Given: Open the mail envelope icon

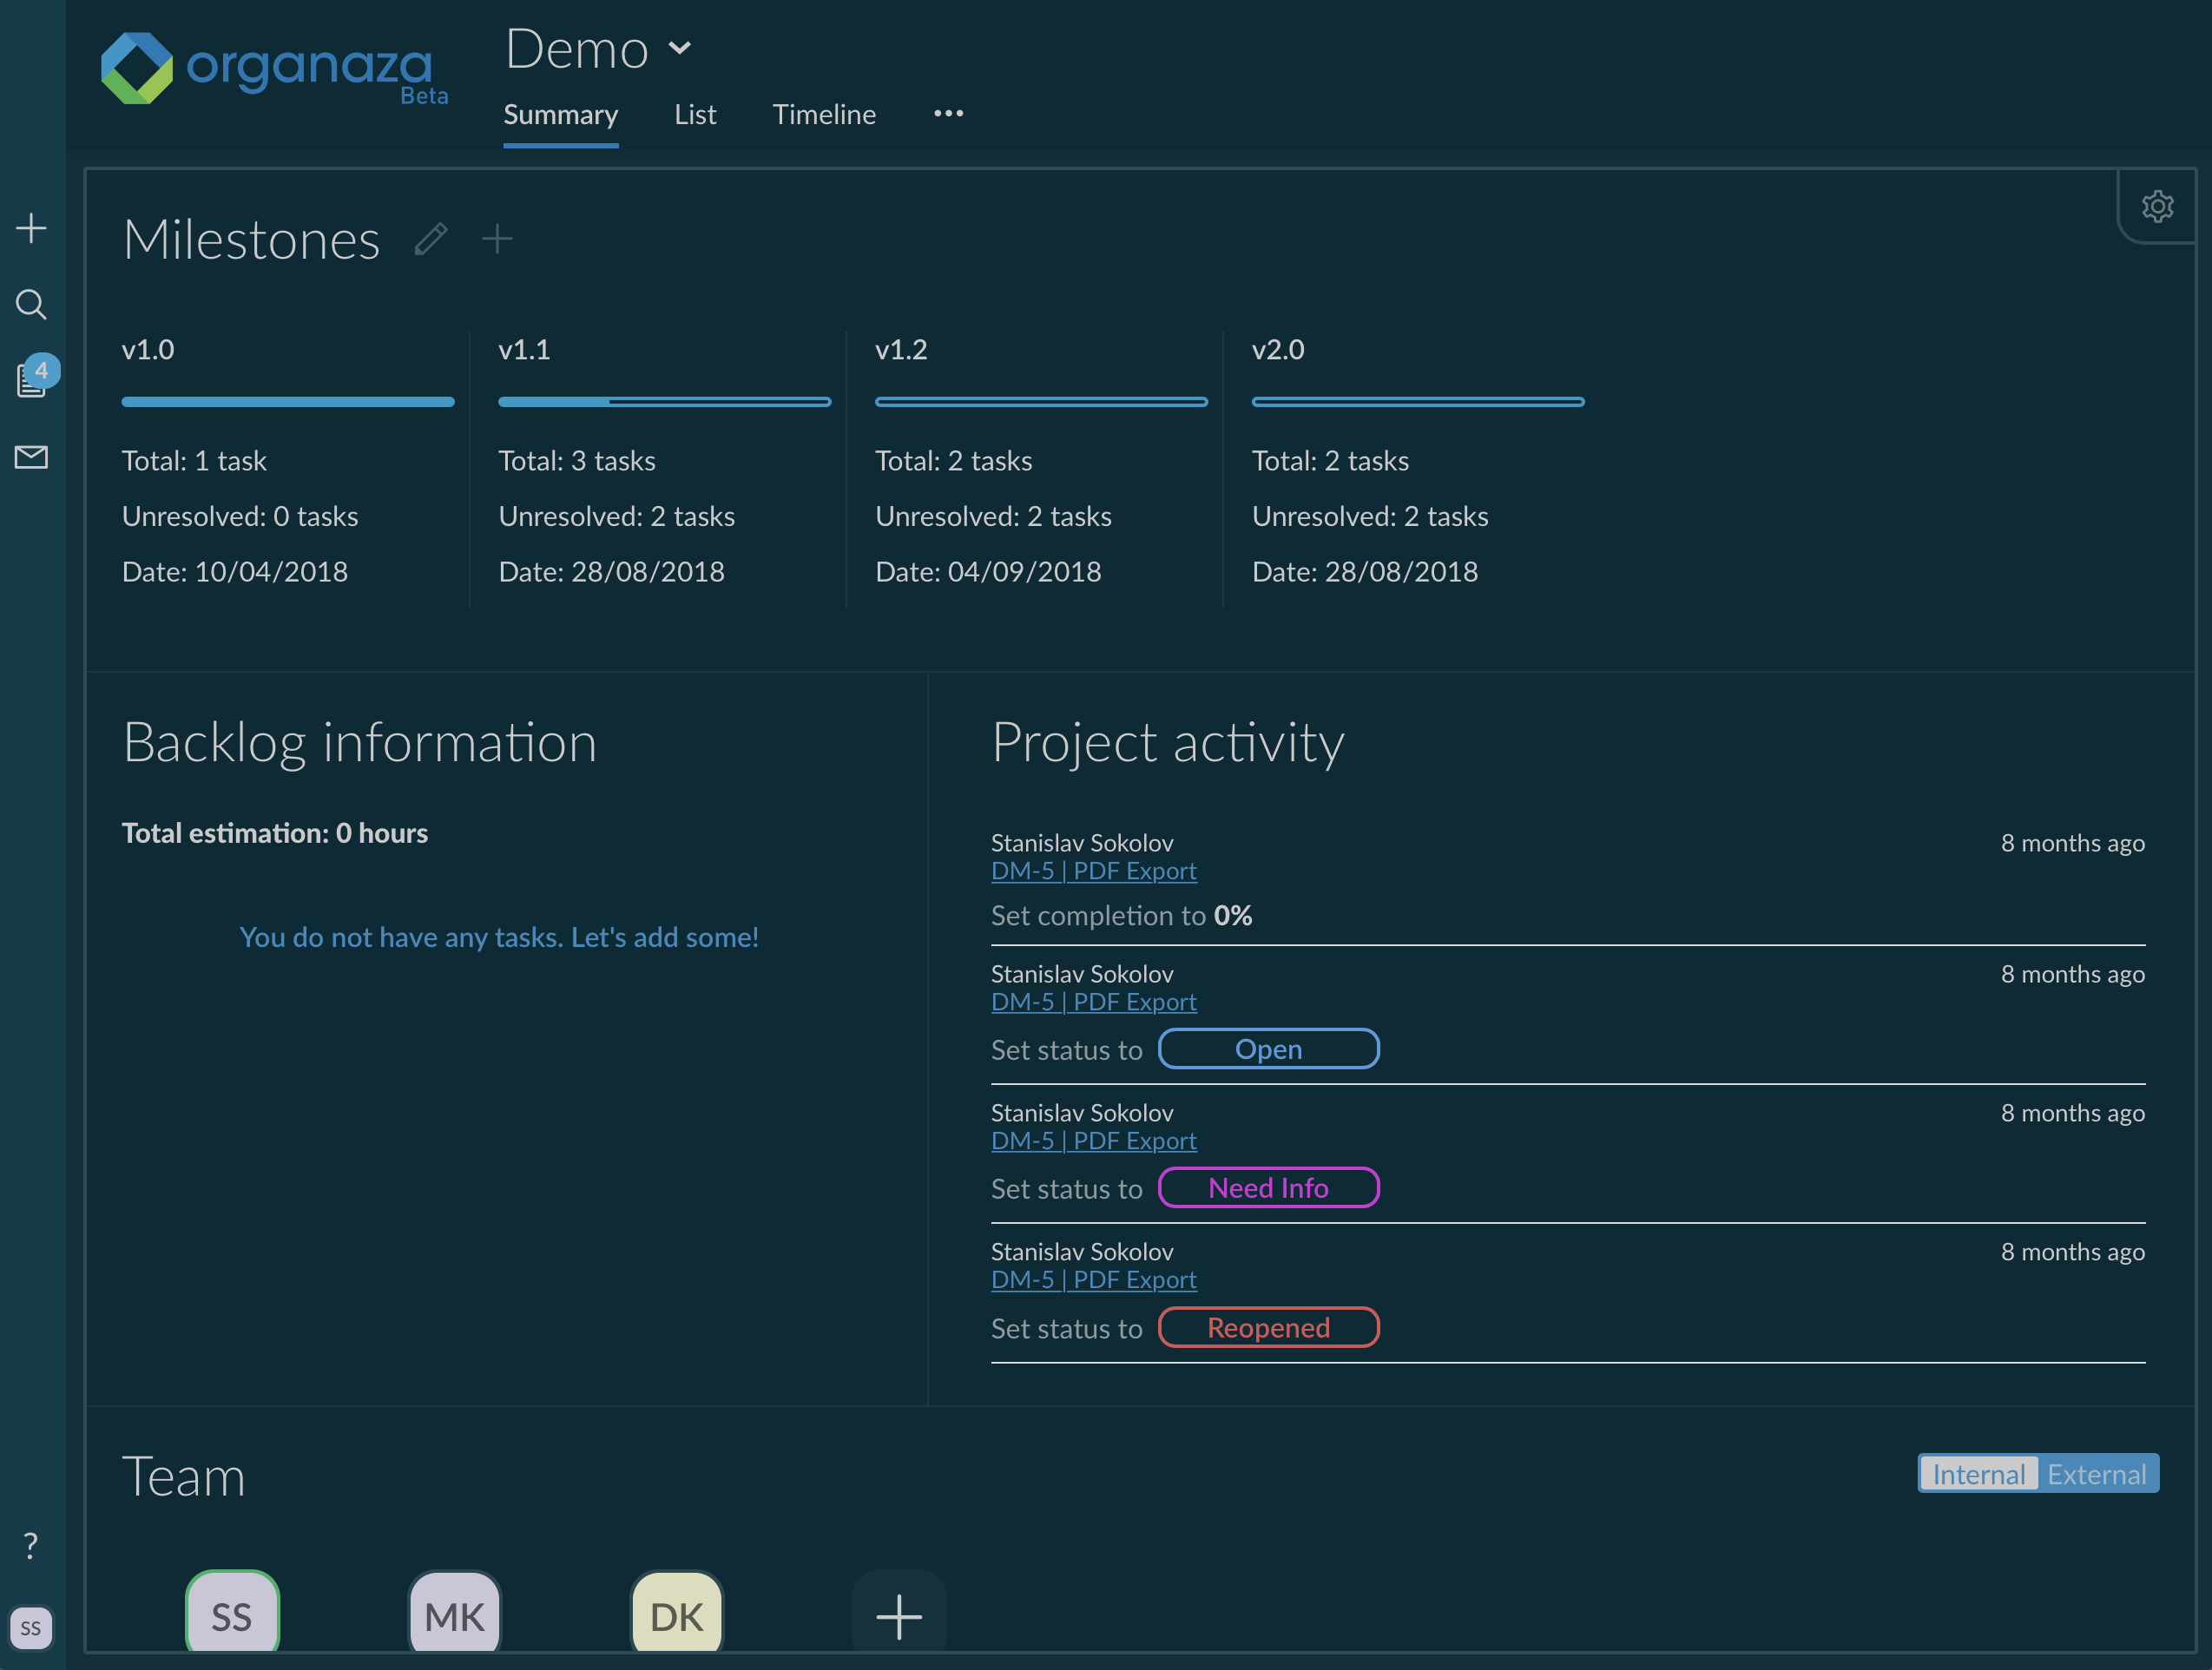Looking at the screenshot, I should 31,457.
